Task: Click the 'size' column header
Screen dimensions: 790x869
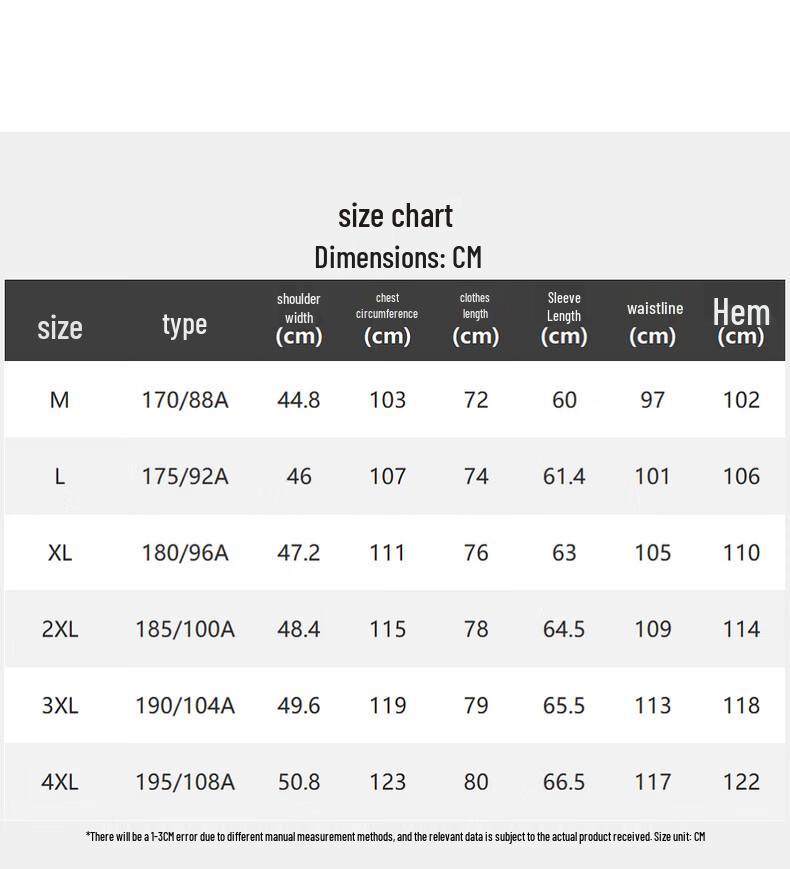Action: pos(60,327)
